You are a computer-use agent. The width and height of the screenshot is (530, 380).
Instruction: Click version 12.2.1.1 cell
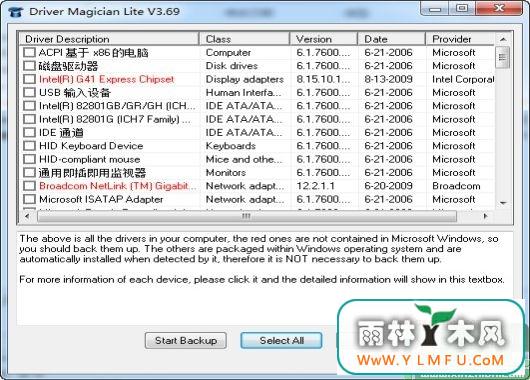coord(315,186)
